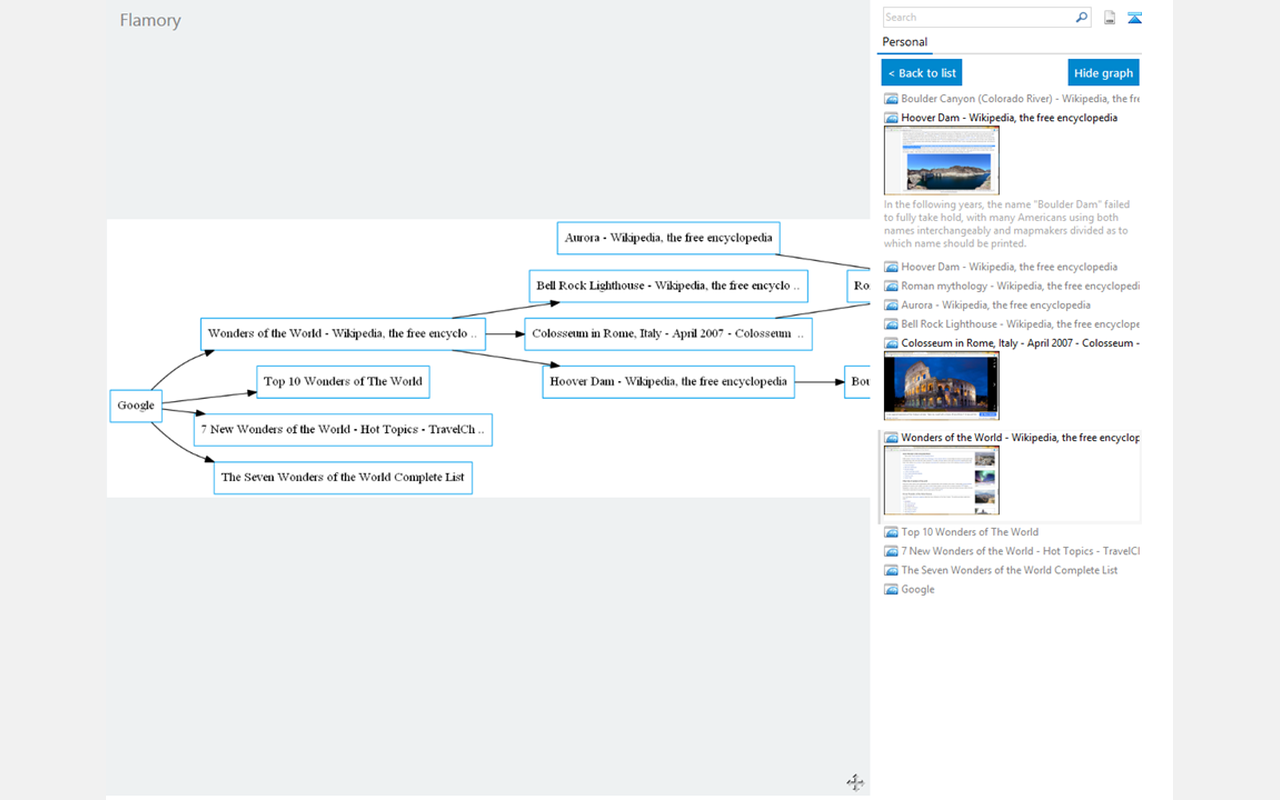The height and width of the screenshot is (800, 1280).
Task: Click the Flamory title text
Action: [x=150, y=20]
